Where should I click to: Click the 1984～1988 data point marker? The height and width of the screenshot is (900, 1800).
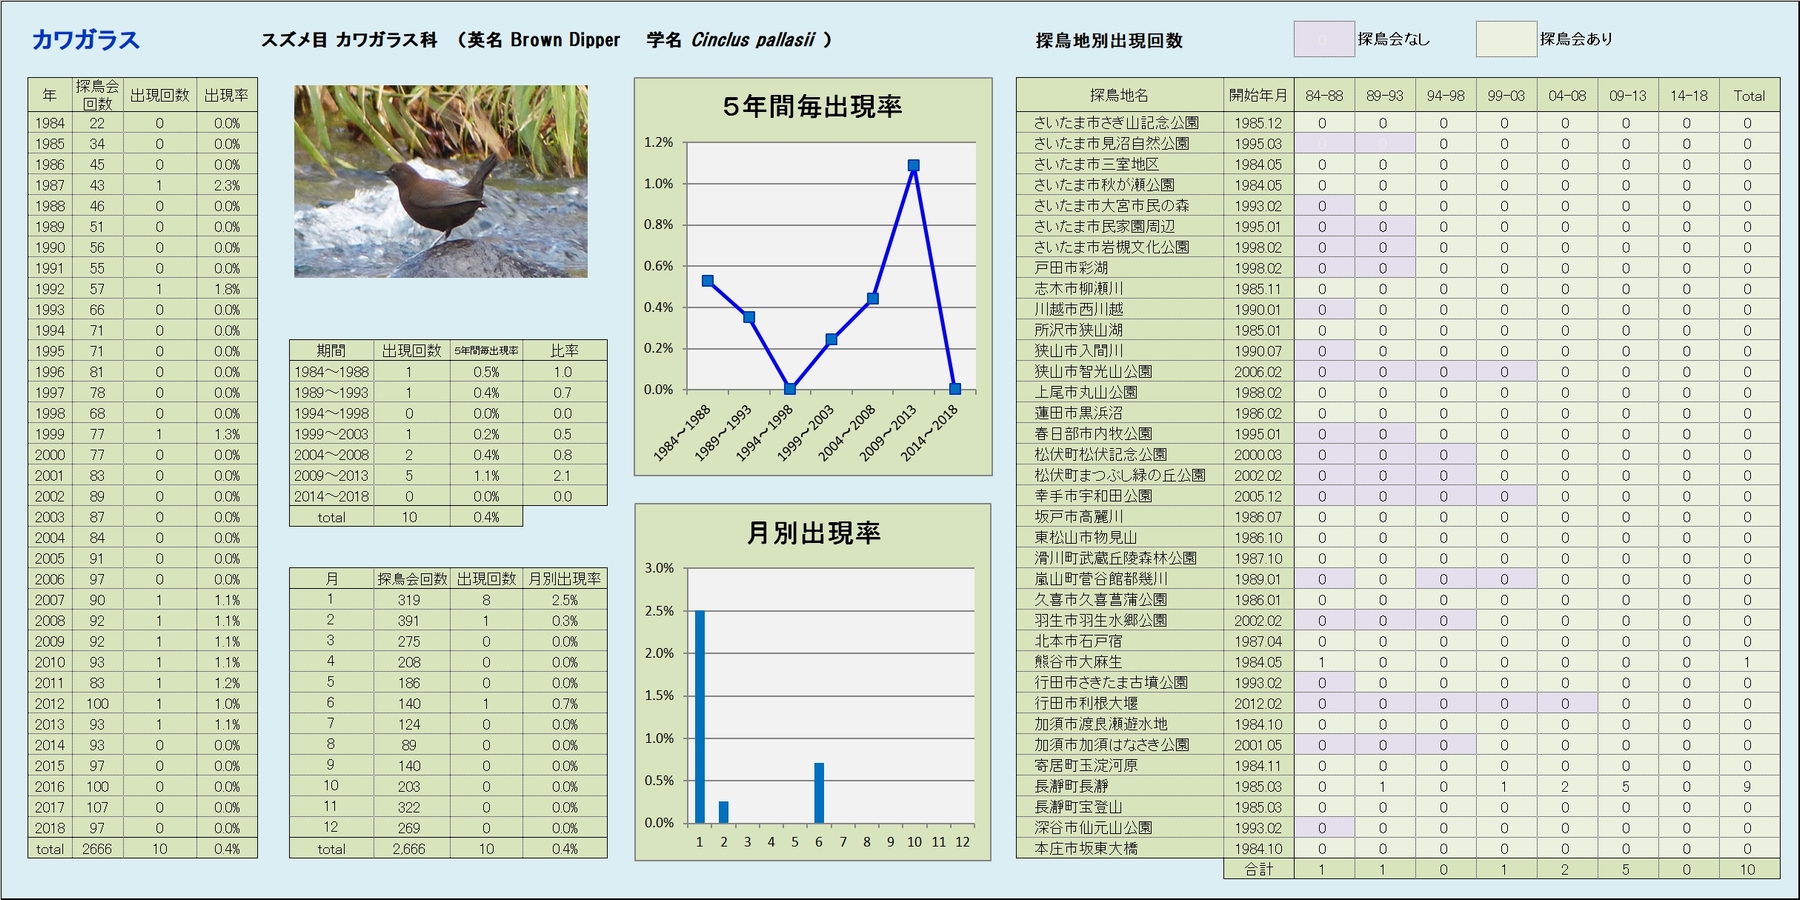tap(708, 281)
